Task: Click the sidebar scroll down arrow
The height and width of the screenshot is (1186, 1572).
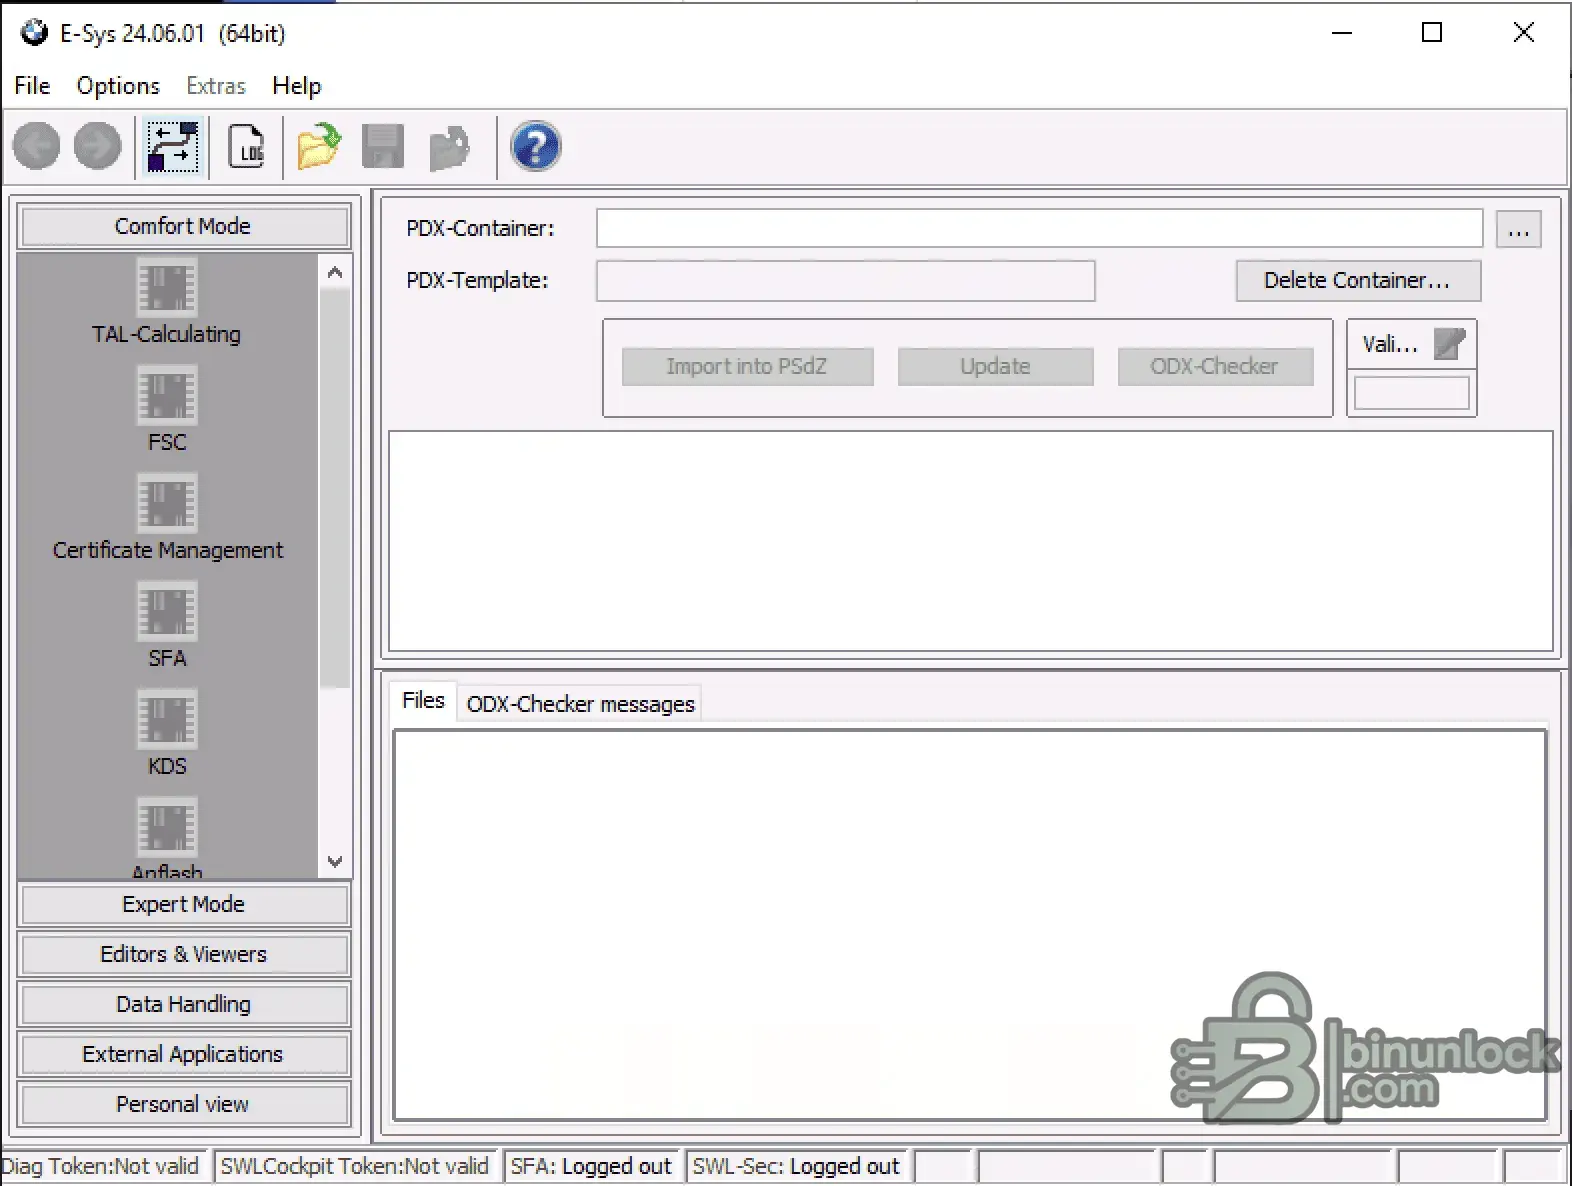Action: tap(335, 861)
